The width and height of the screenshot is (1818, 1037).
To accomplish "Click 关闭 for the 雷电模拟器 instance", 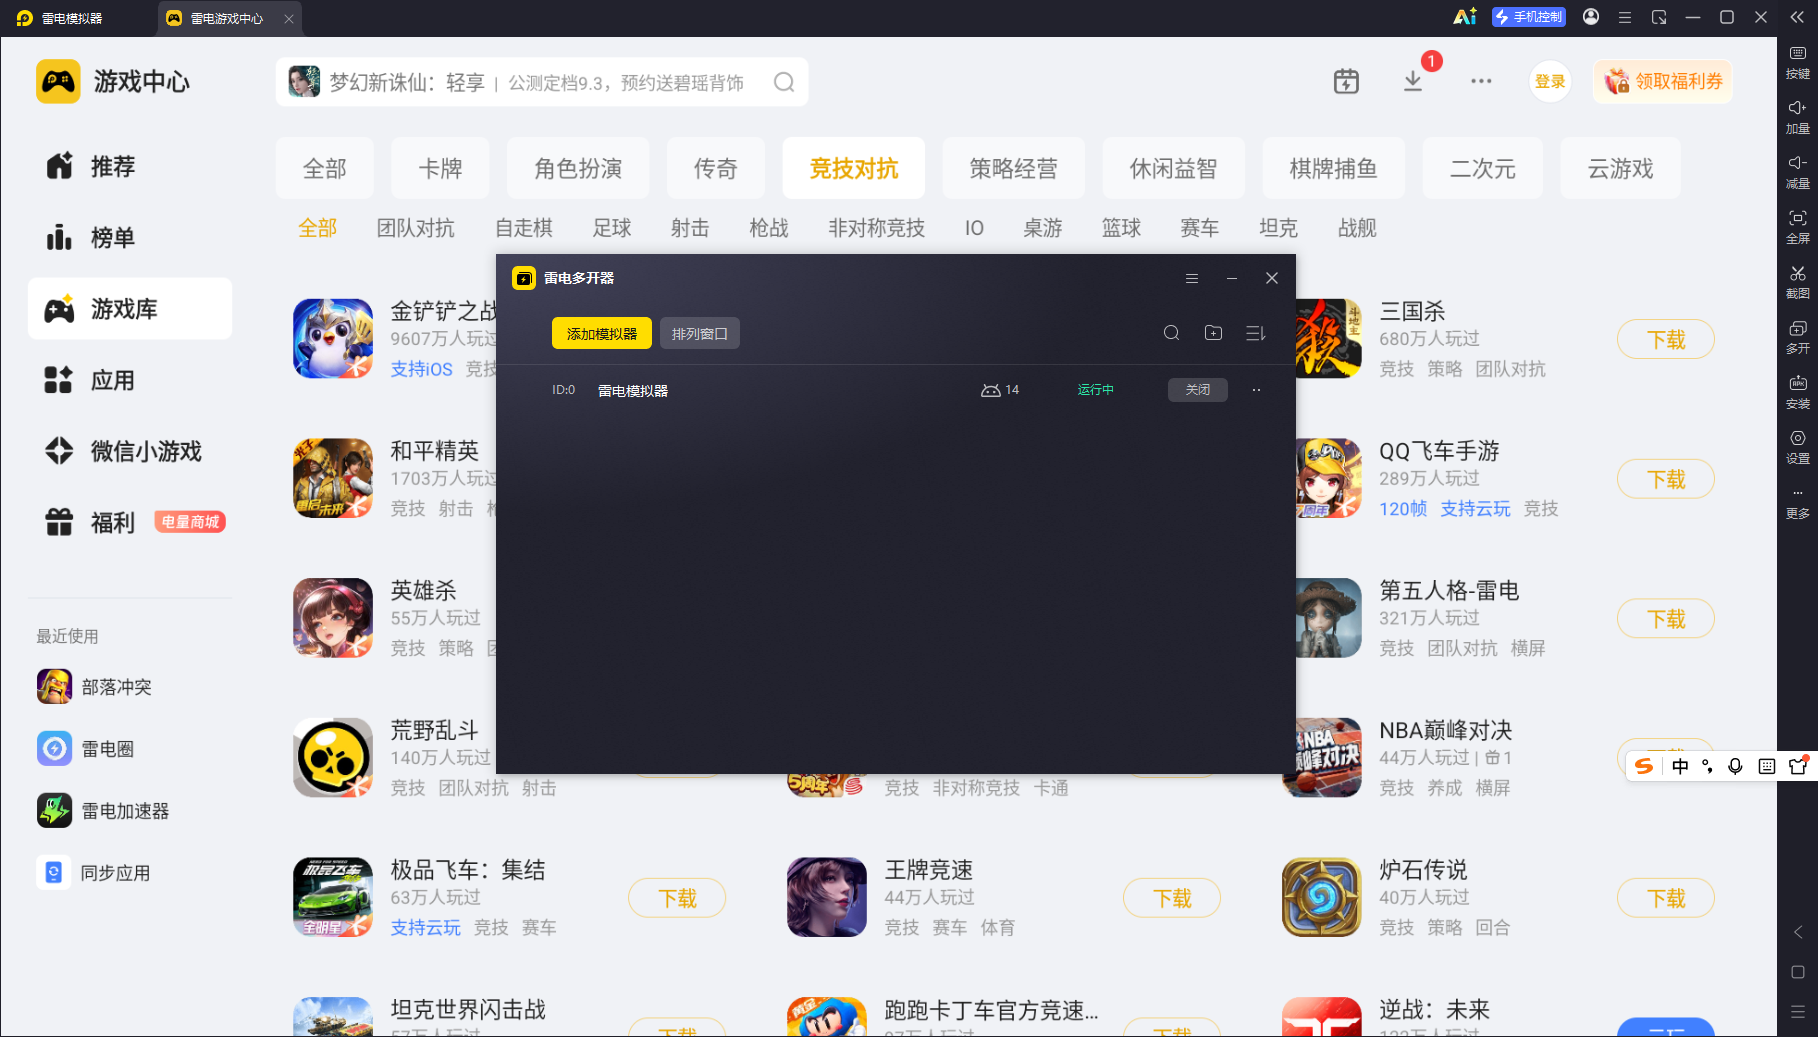I will 1198,390.
